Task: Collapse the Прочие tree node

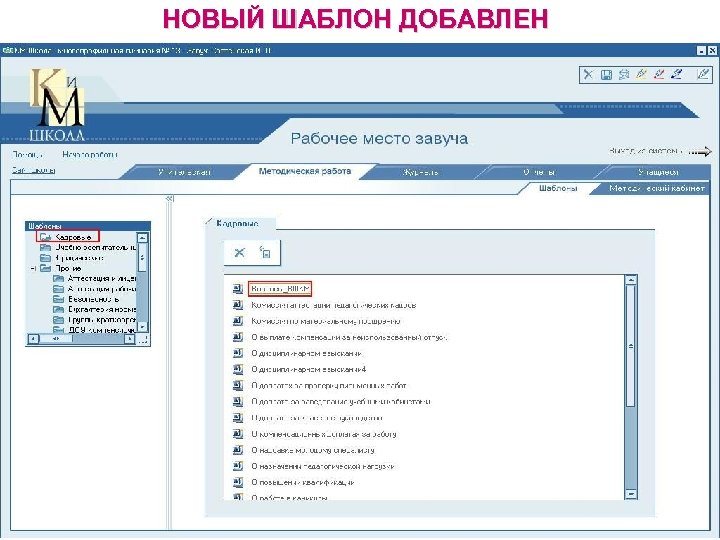Action: coord(33,268)
